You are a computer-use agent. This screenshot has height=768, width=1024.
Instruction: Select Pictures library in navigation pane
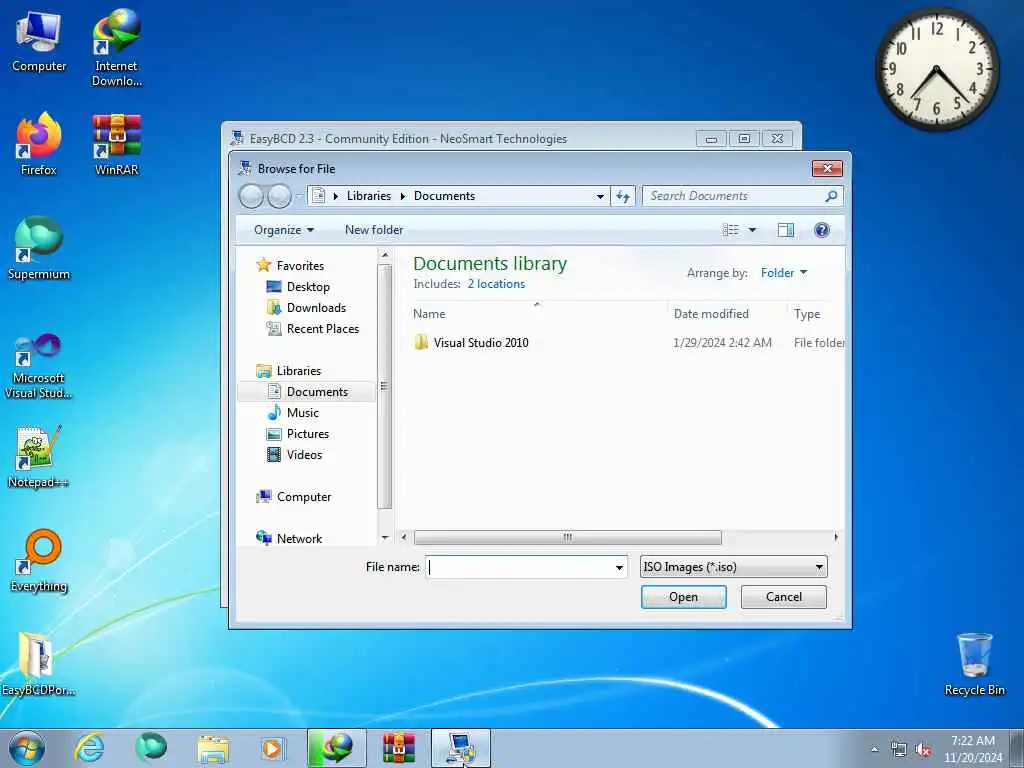click(x=308, y=434)
